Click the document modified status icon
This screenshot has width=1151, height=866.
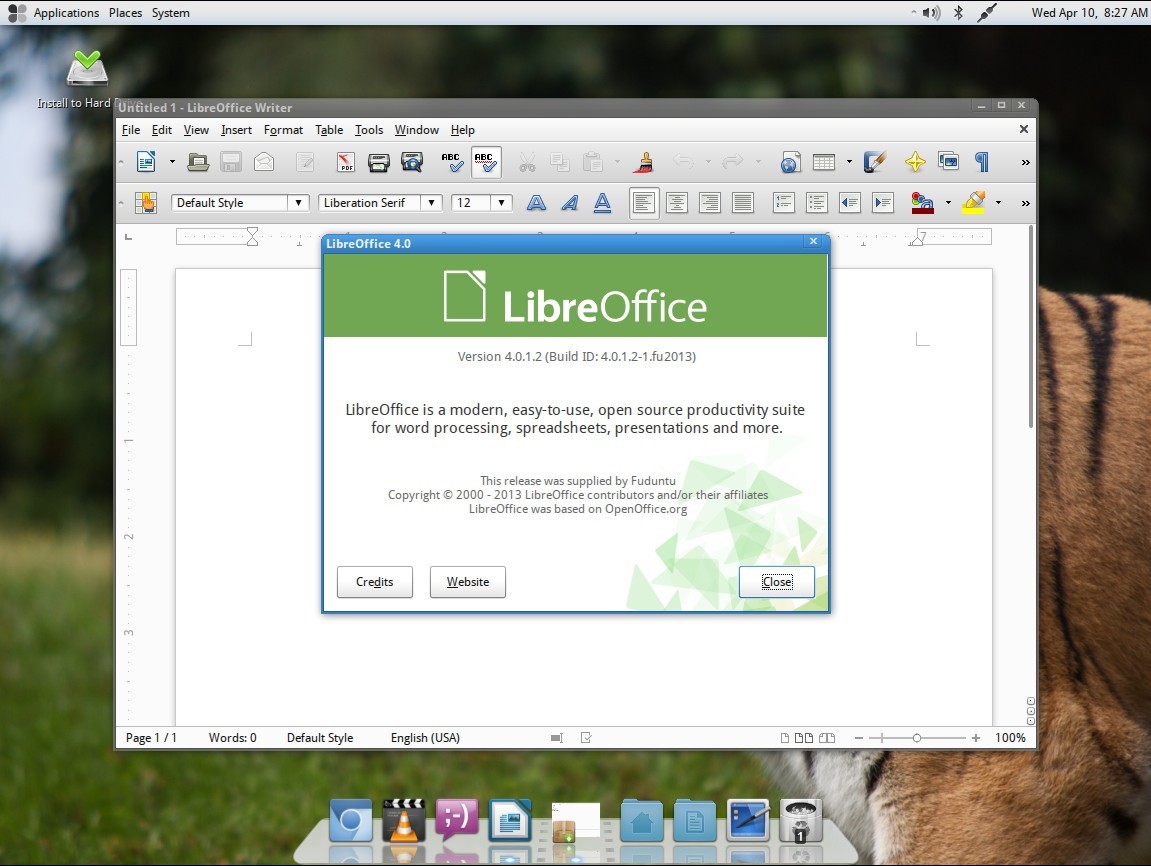pyautogui.click(x=586, y=738)
